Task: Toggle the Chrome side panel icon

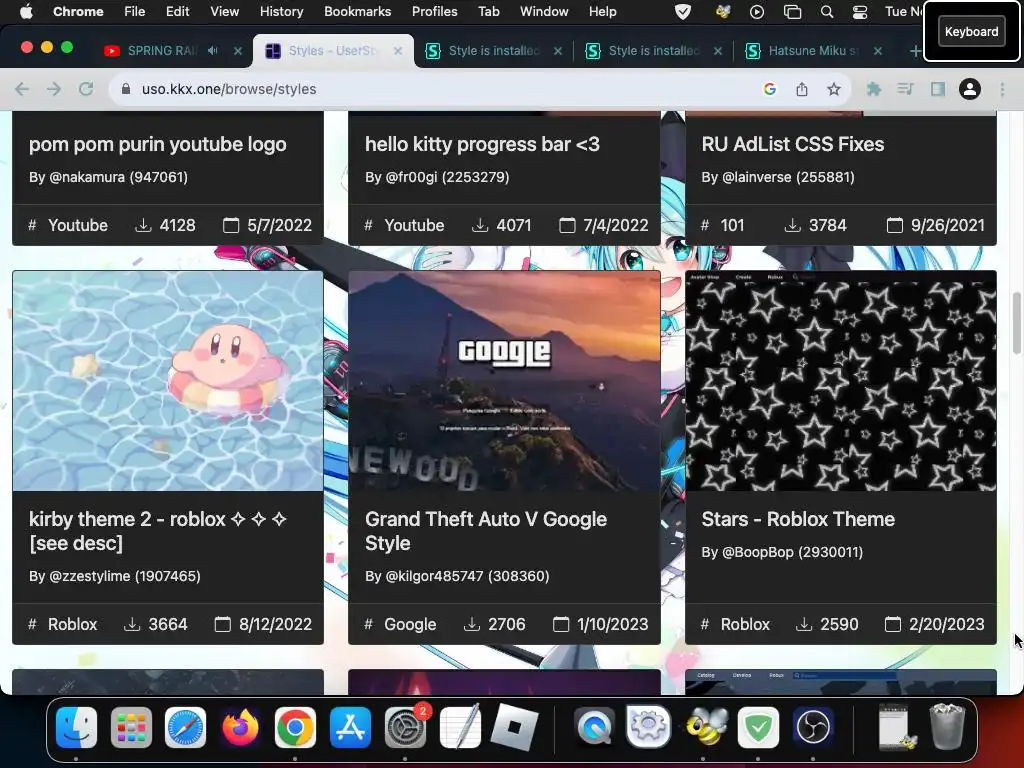Action: pyautogui.click(x=938, y=89)
